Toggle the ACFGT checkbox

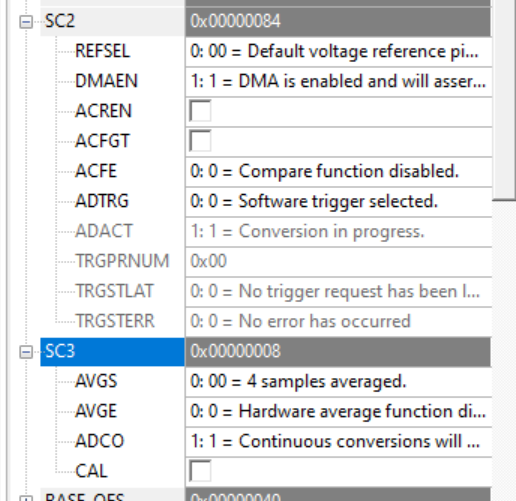200,141
